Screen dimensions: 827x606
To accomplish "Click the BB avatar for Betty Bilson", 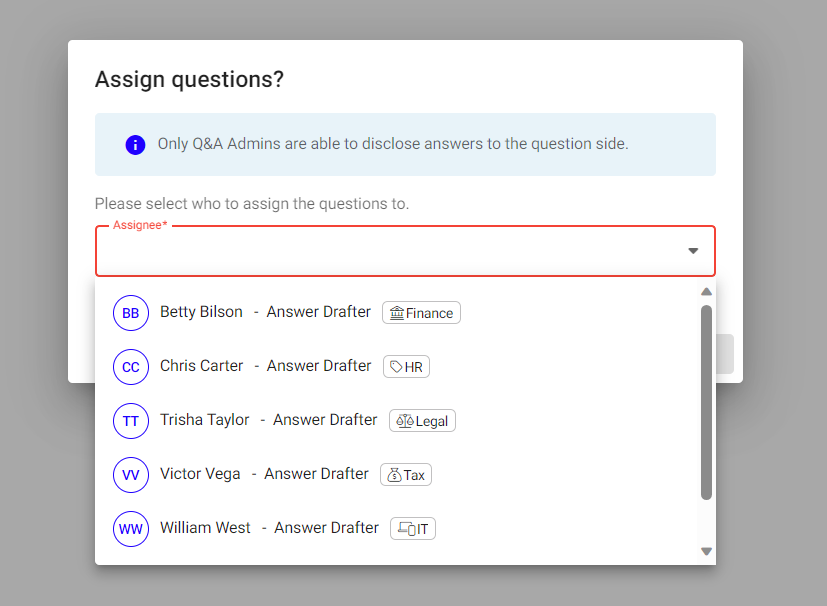I will (x=131, y=313).
